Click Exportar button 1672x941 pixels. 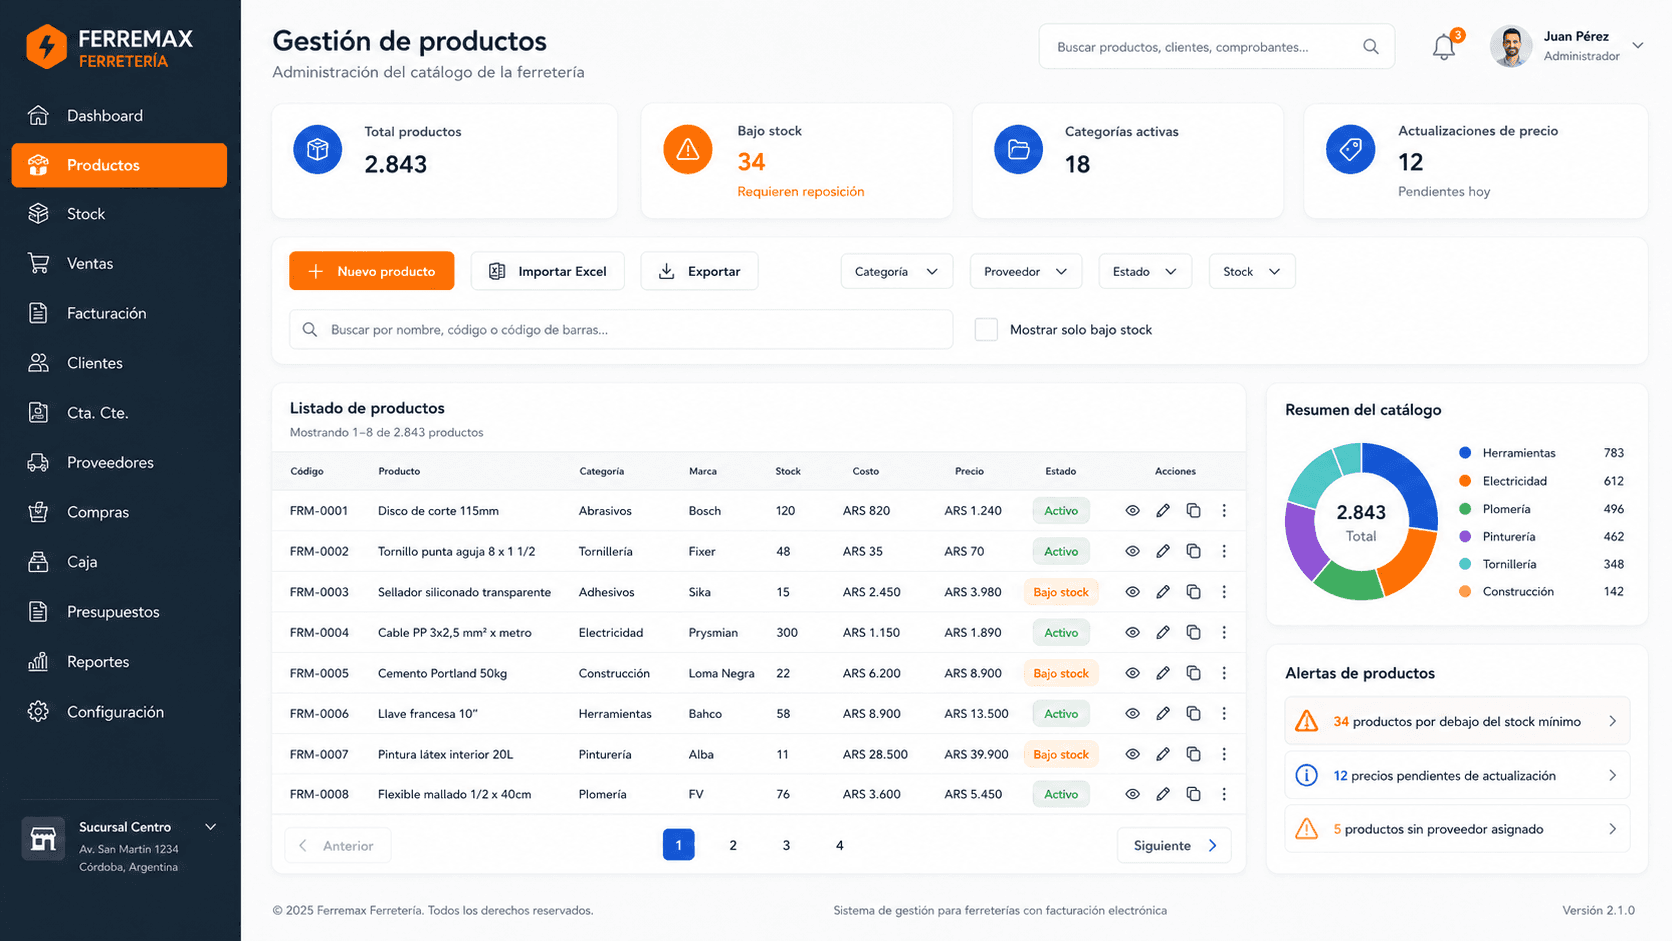699,271
